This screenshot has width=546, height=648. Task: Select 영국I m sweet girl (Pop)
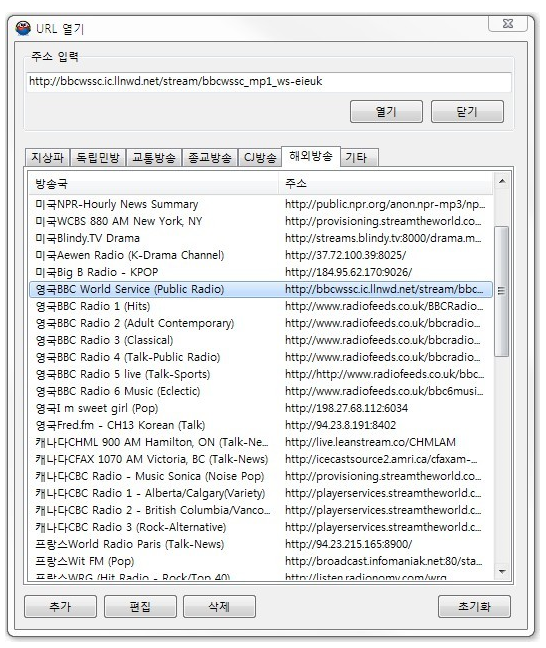tap(261, 408)
